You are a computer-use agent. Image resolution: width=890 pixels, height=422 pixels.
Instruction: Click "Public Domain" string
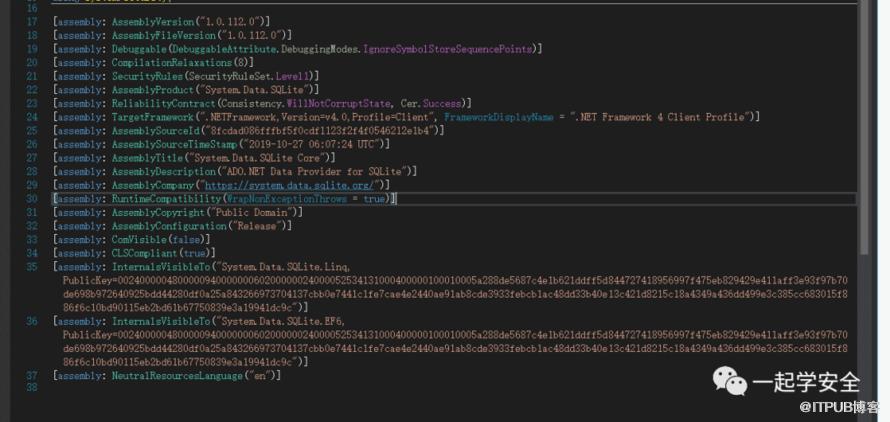coord(252,212)
